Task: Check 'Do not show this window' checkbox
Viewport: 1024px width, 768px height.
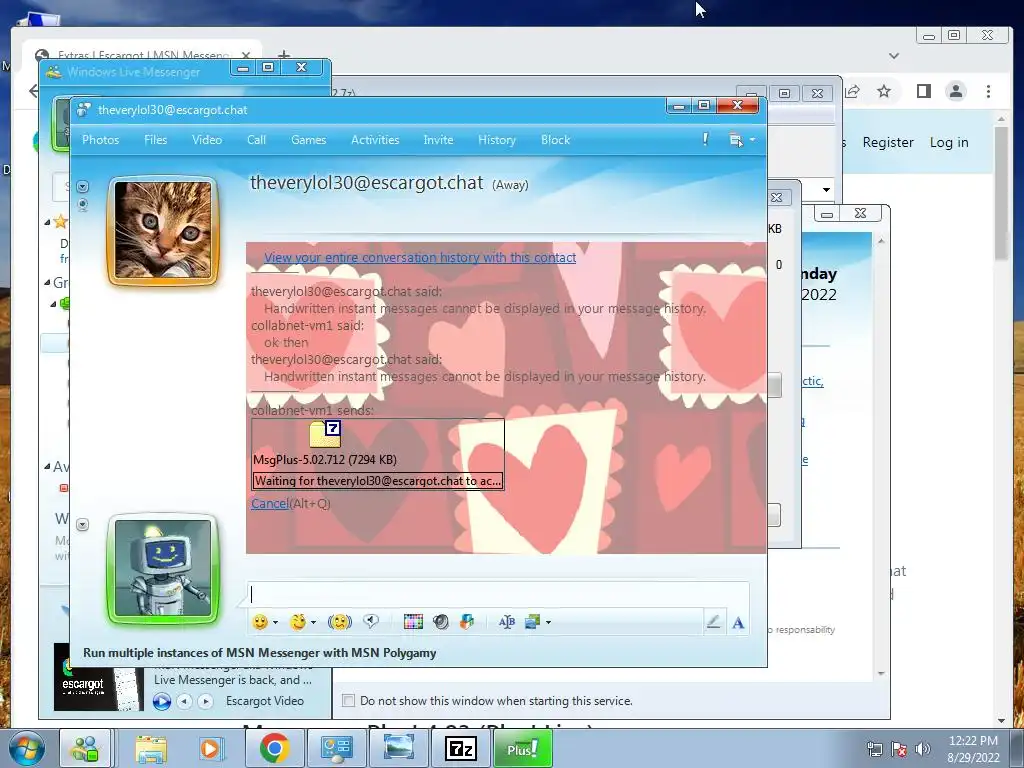Action: click(x=349, y=701)
